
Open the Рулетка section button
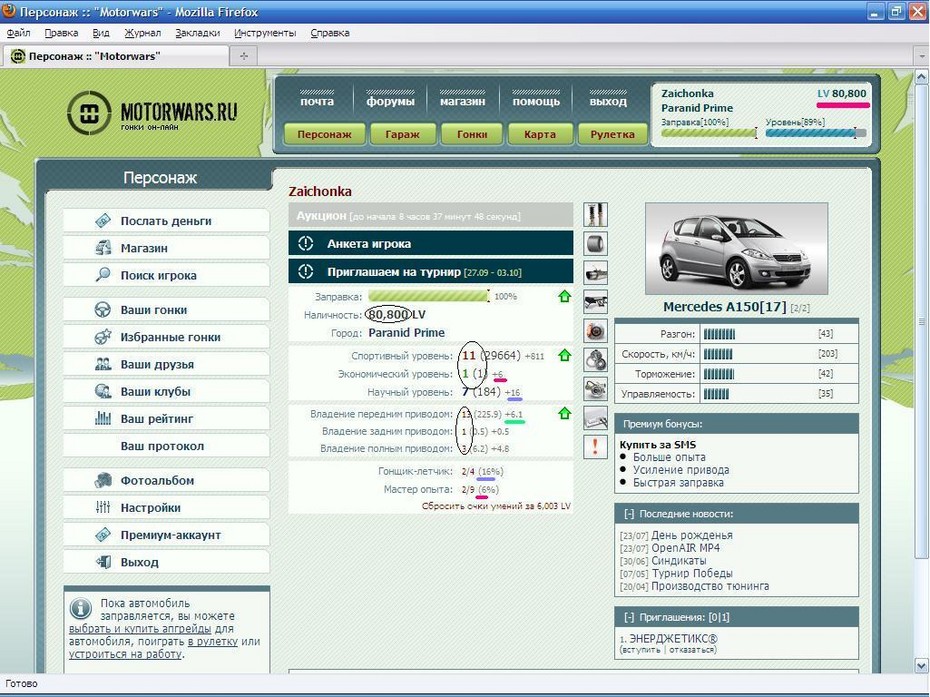click(x=612, y=134)
